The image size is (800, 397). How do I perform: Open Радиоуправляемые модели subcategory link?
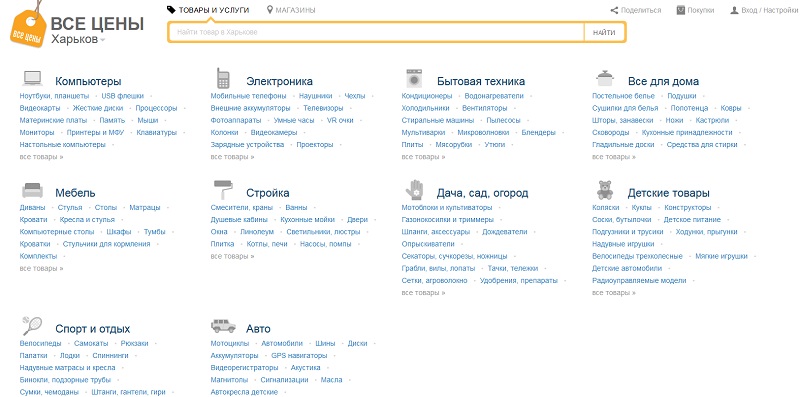click(x=639, y=281)
